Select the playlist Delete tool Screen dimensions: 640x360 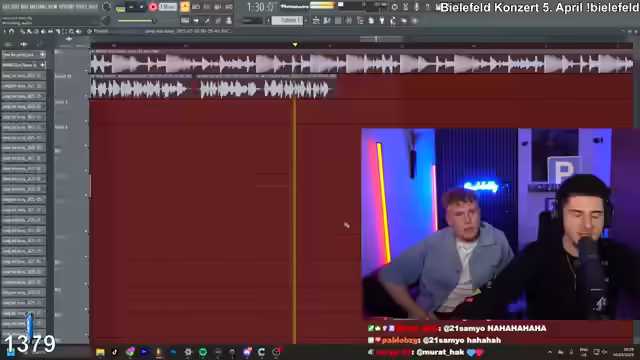(36, 31)
